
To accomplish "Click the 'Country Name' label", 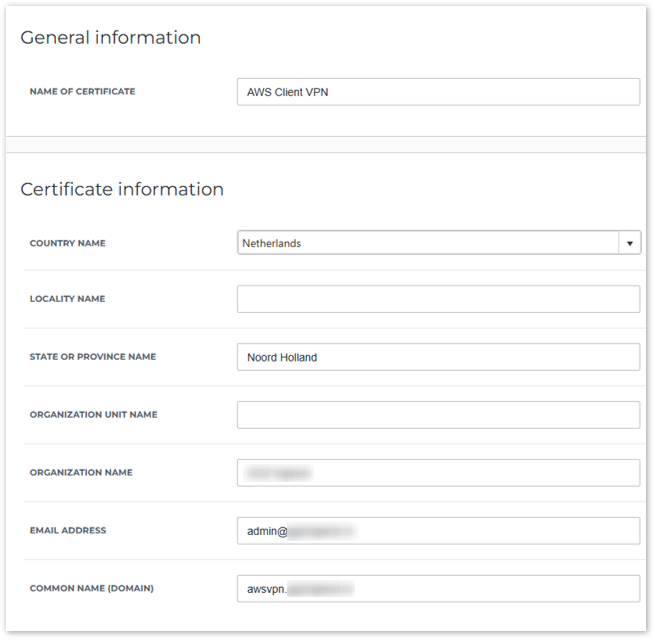I will coord(67,243).
